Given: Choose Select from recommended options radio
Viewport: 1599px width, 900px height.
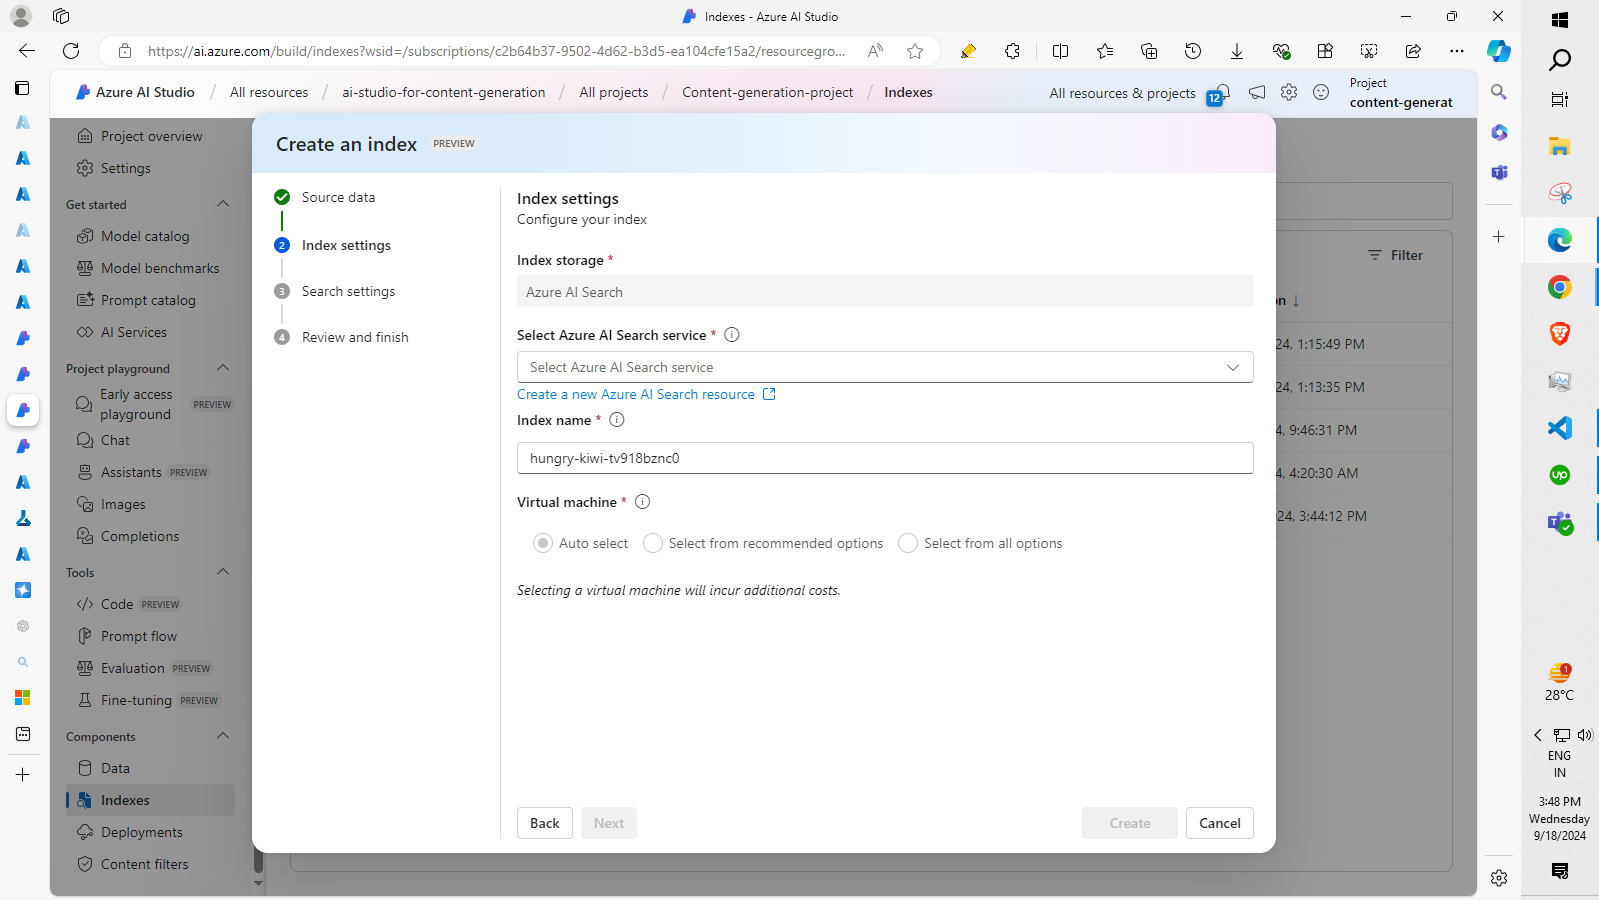Looking at the screenshot, I should click(x=653, y=543).
